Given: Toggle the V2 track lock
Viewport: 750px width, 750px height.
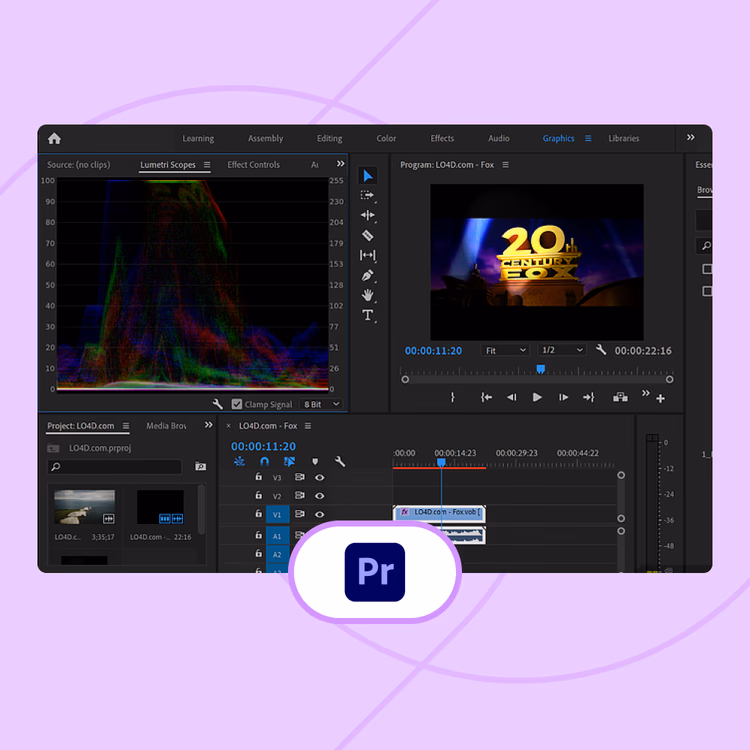Looking at the screenshot, I should 259,496.
